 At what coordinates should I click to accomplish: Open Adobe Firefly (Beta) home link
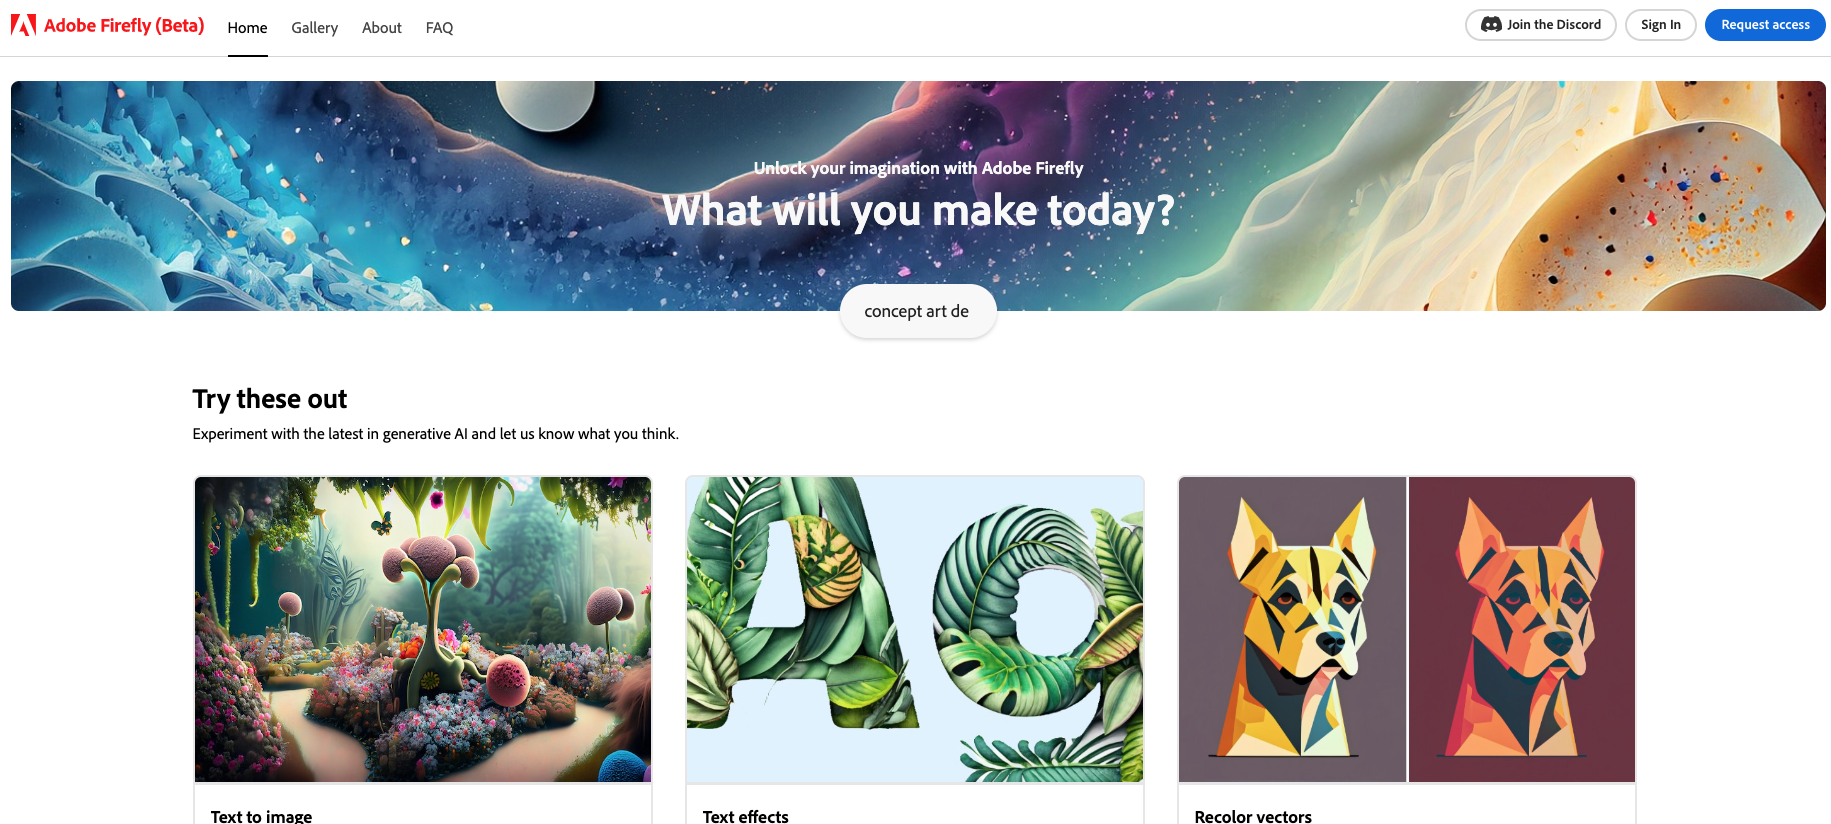point(123,25)
